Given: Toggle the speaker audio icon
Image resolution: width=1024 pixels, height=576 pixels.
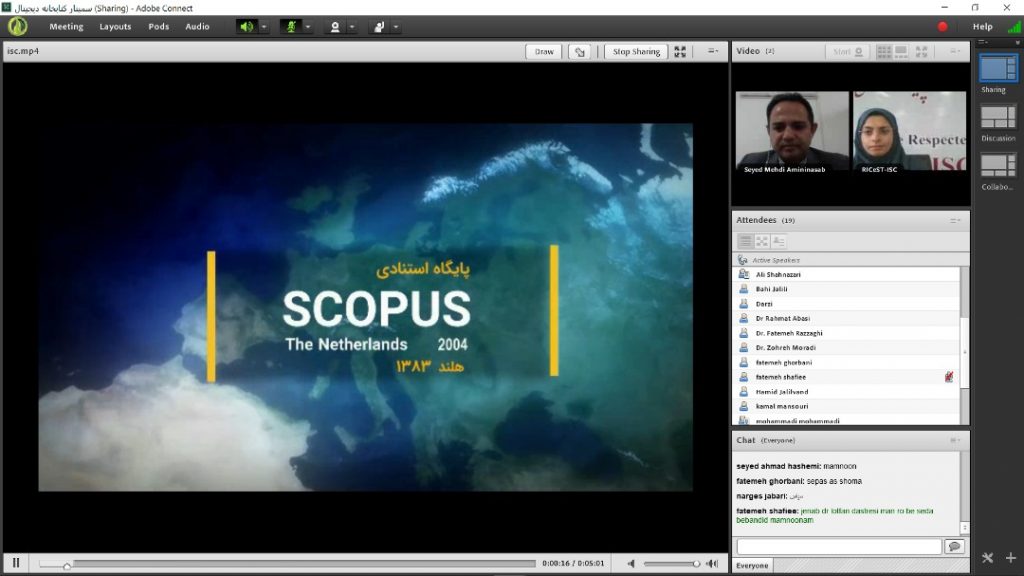Looking at the screenshot, I should tap(246, 27).
